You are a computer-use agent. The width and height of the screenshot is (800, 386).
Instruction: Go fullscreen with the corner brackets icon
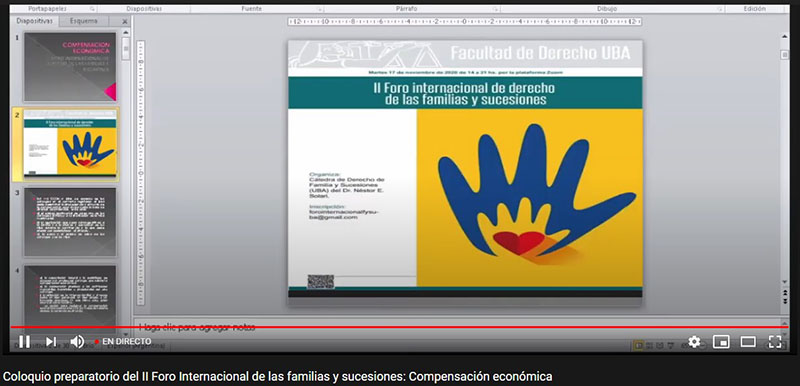click(775, 342)
